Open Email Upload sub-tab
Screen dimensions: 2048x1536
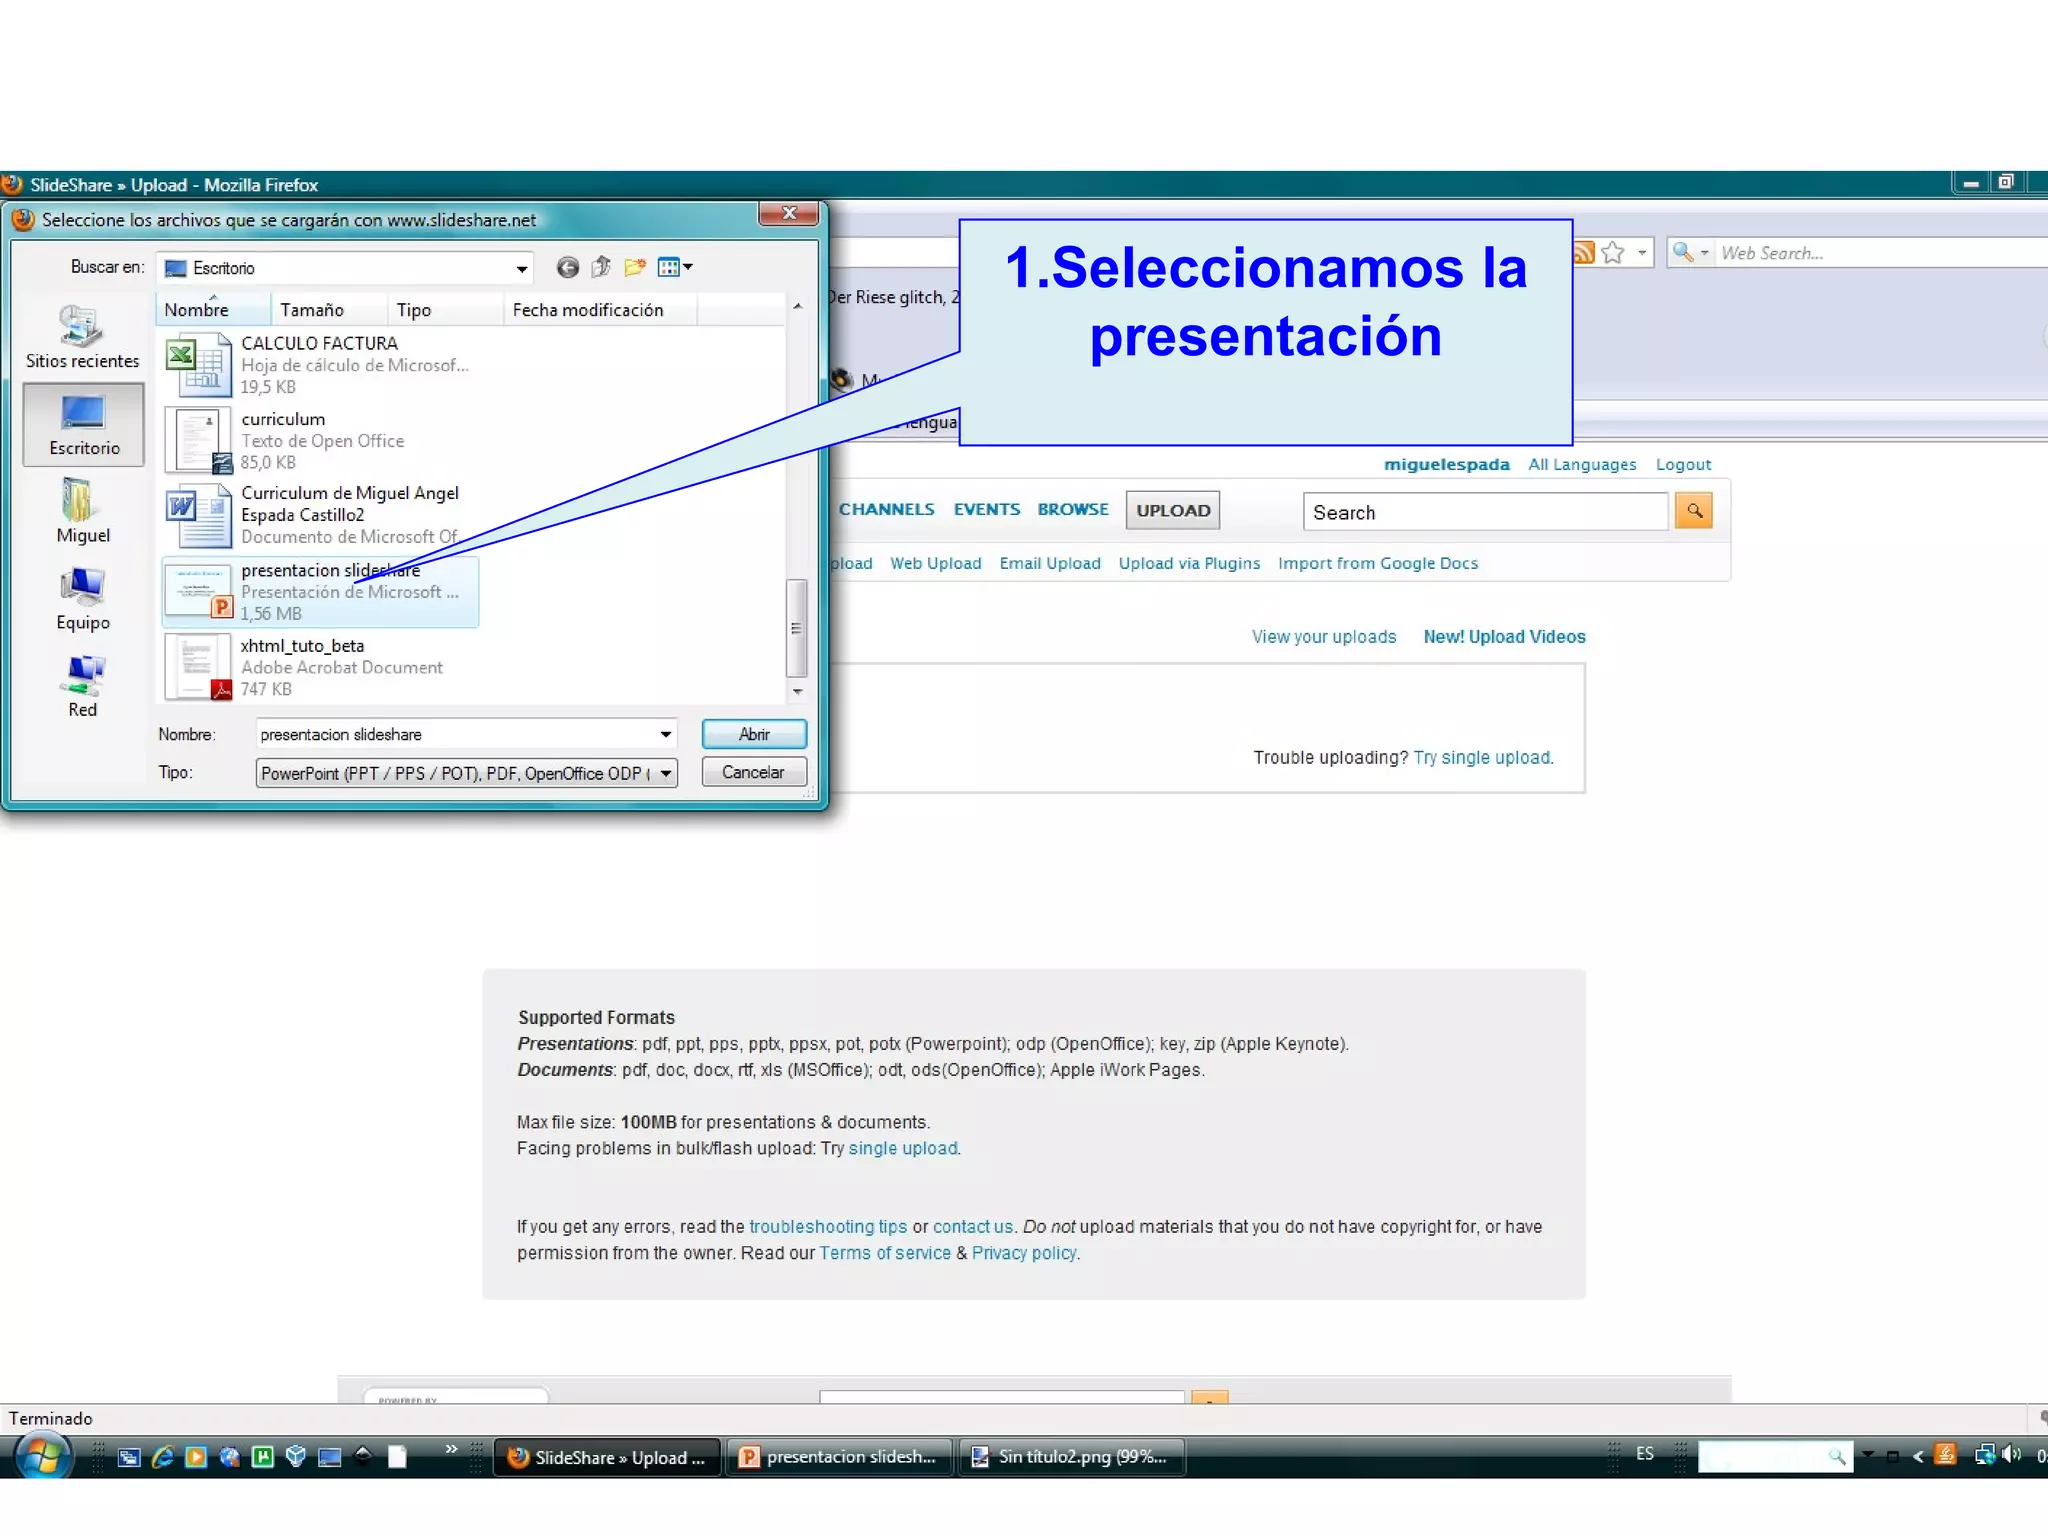(1050, 563)
